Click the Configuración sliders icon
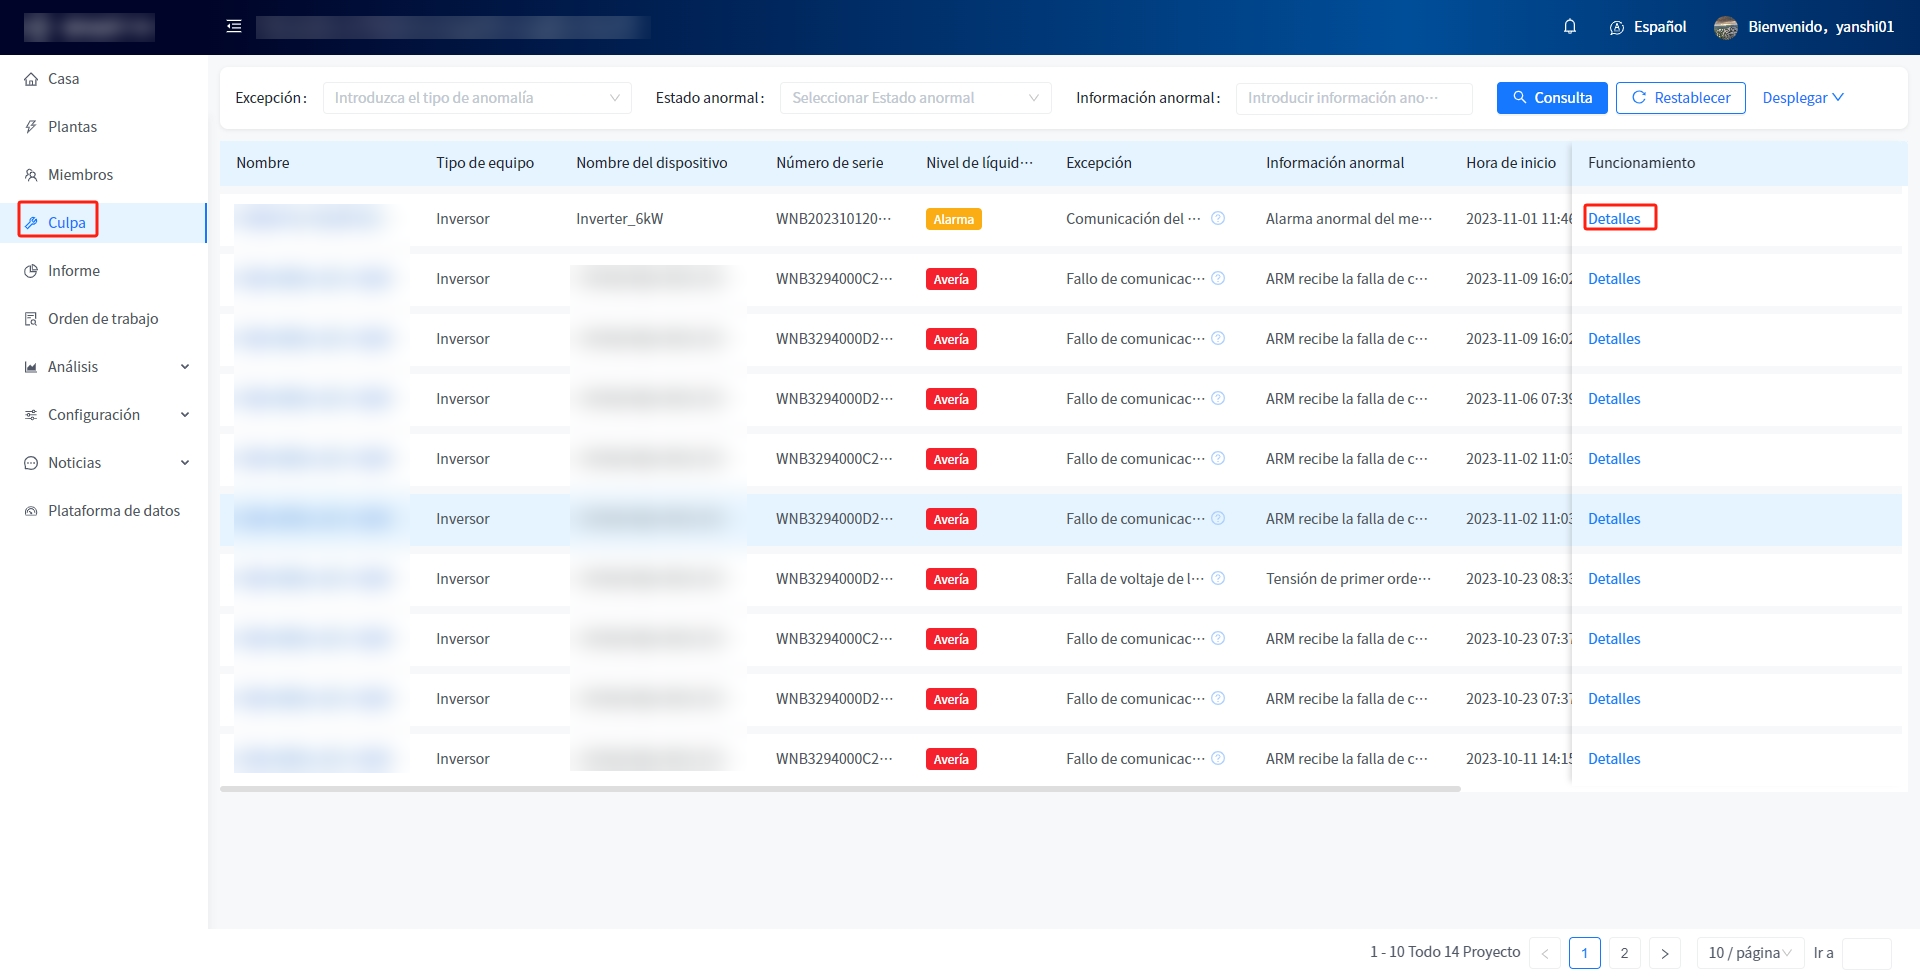This screenshot has height=977, width=1920. point(31,415)
